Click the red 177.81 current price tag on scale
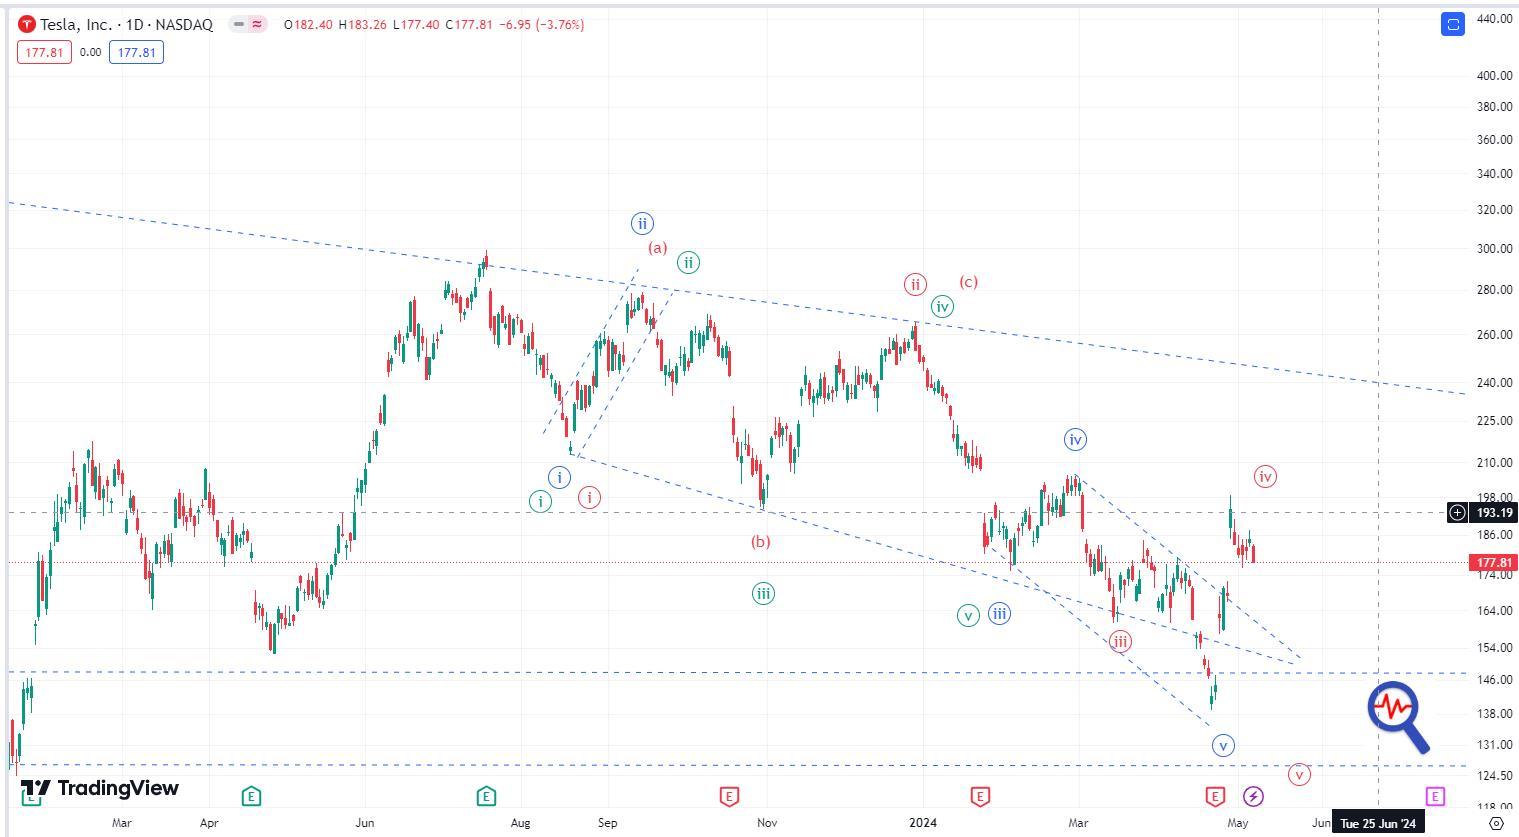This screenshot has width=1519, height=837. click(1494, 563)
